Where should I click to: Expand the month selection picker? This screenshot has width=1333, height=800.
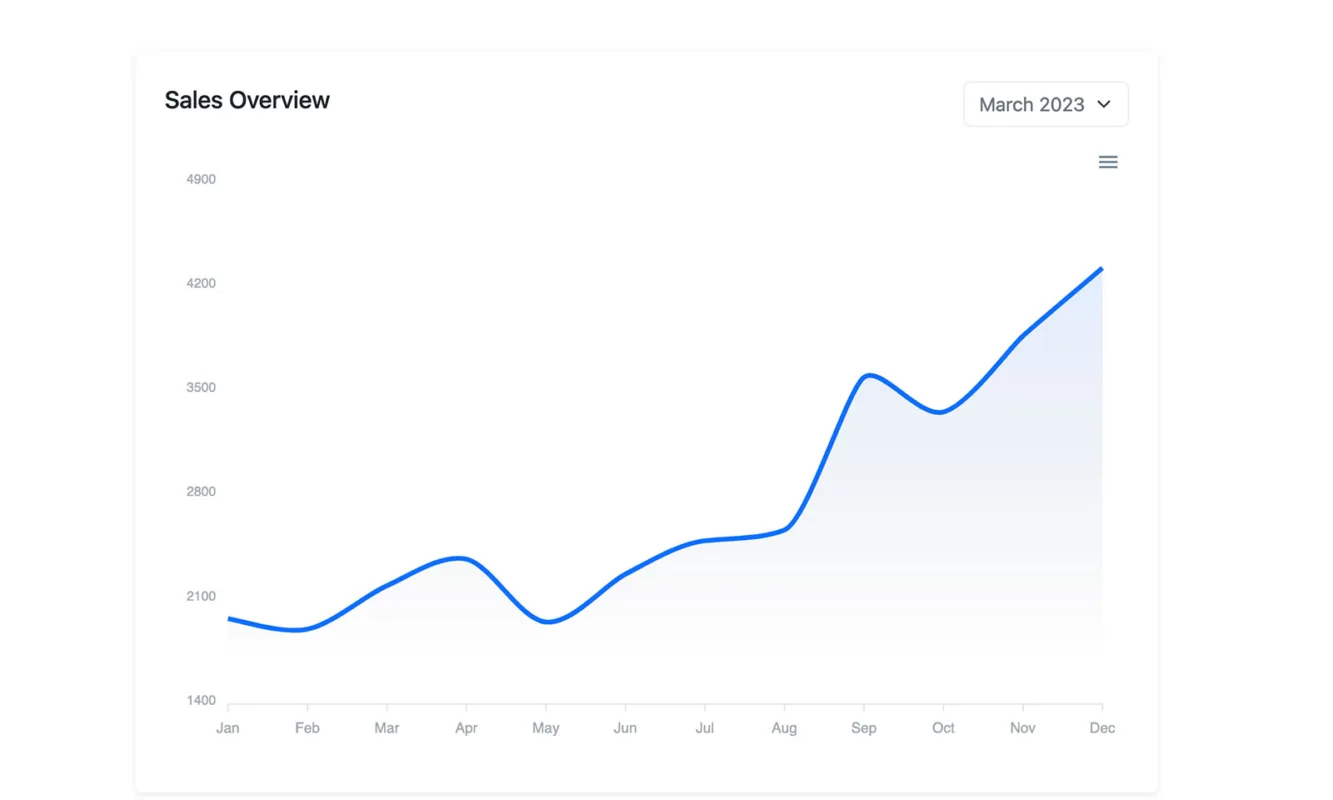[x=1045, y=103]
